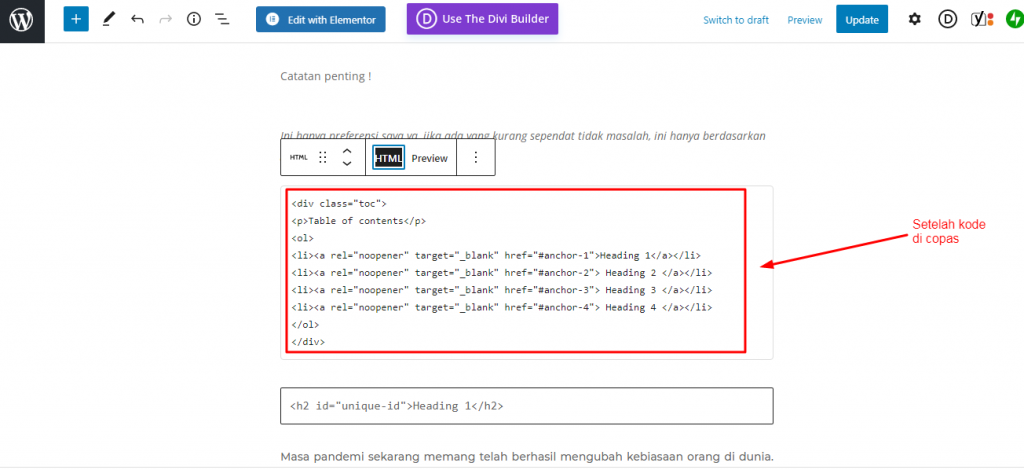Open the Yoast SEO icon
Screen dimensions: 1024x470
point(981,20)
